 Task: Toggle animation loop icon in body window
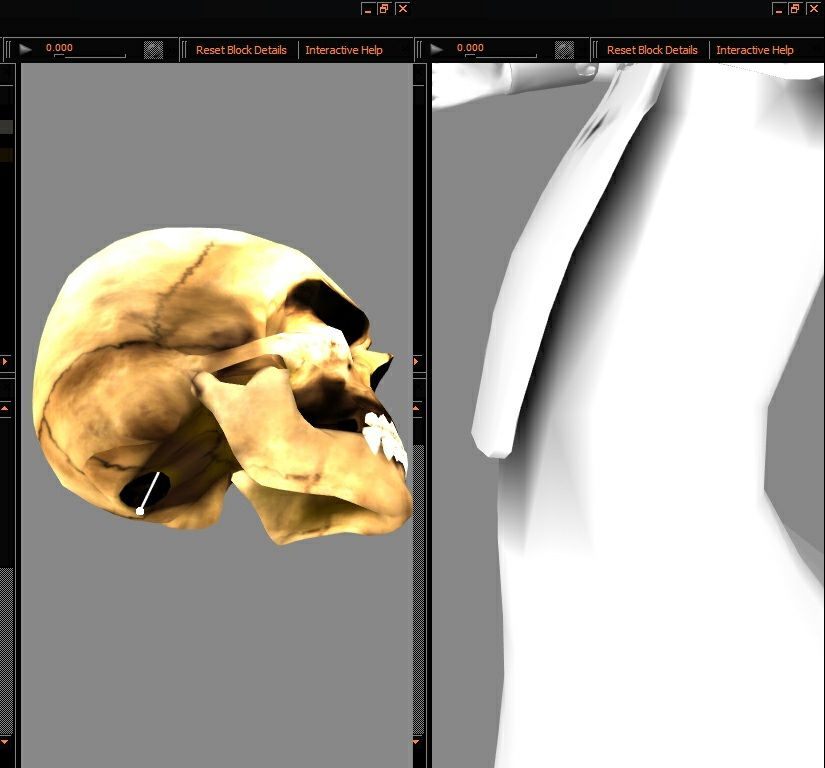click(x=564, y=50)
